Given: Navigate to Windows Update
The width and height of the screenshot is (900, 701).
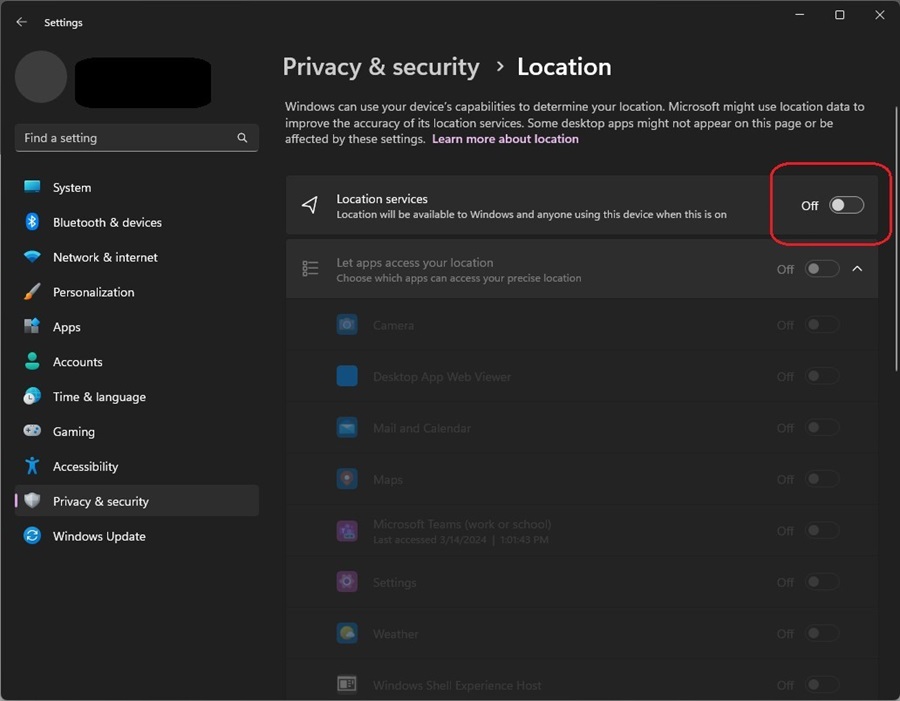Looking at the screenshot, I should click(98, 536).
